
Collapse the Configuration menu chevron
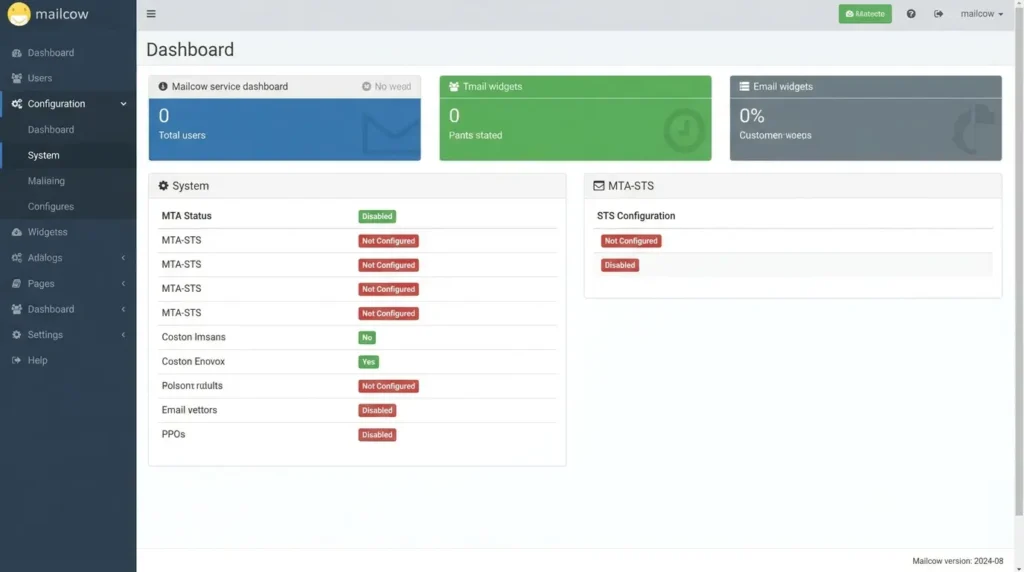point(123,104)
